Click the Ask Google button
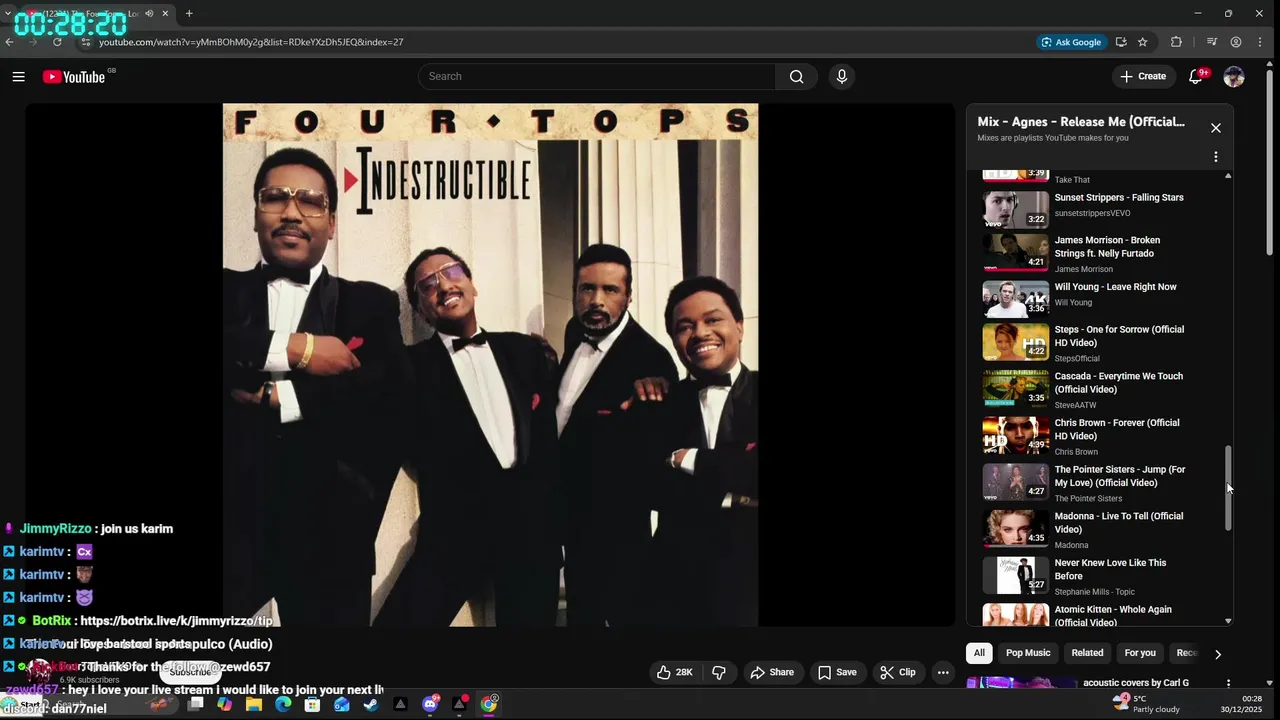 pos(1071,42)
